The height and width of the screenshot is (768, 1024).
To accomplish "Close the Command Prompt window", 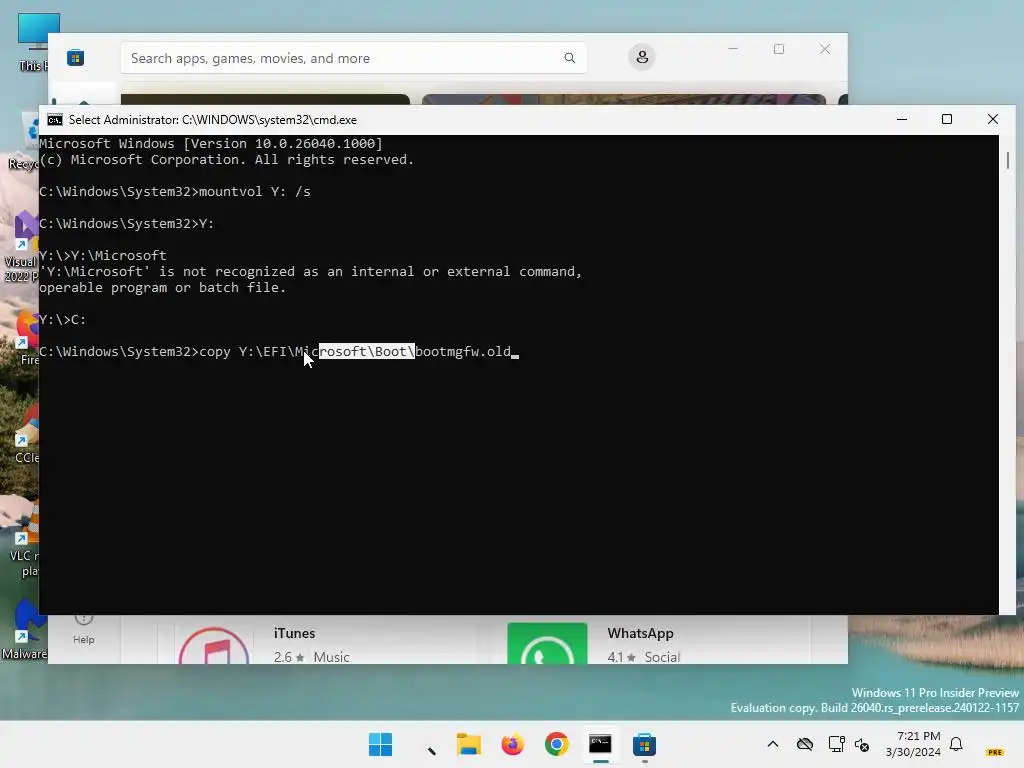I will pyautogui.click(x=993, y=120).
